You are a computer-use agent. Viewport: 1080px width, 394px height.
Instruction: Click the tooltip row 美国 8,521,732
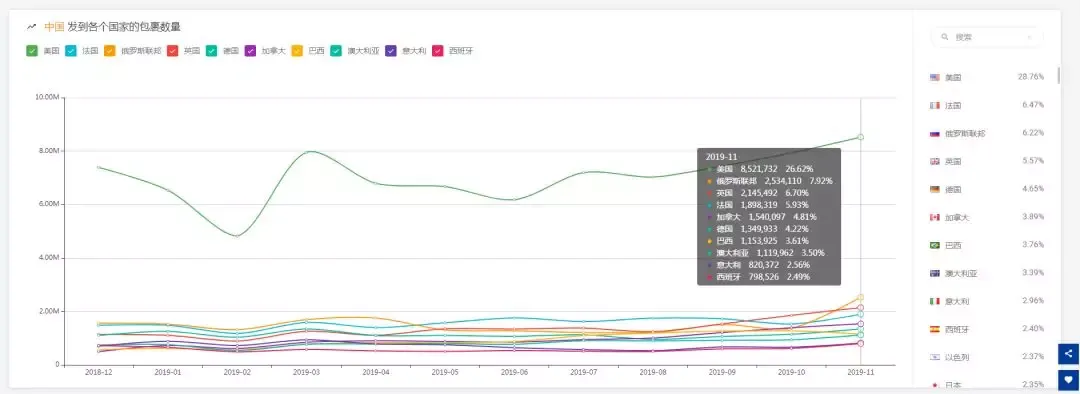pyautogui.click(x=760, y=169)
